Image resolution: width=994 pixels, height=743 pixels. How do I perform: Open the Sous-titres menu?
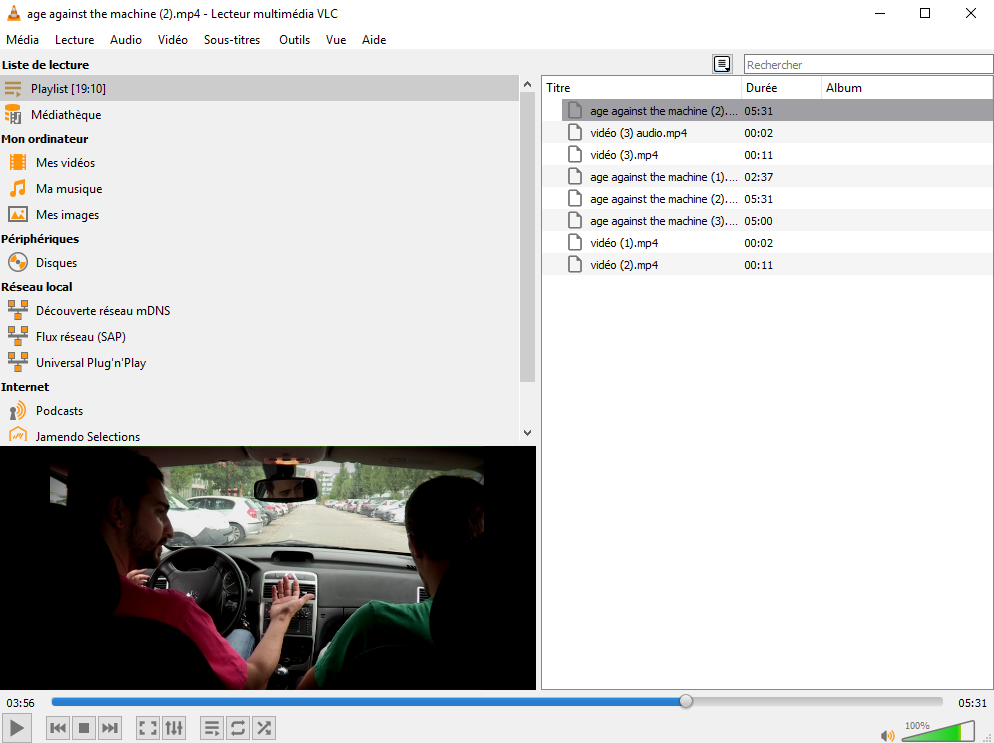232,40
